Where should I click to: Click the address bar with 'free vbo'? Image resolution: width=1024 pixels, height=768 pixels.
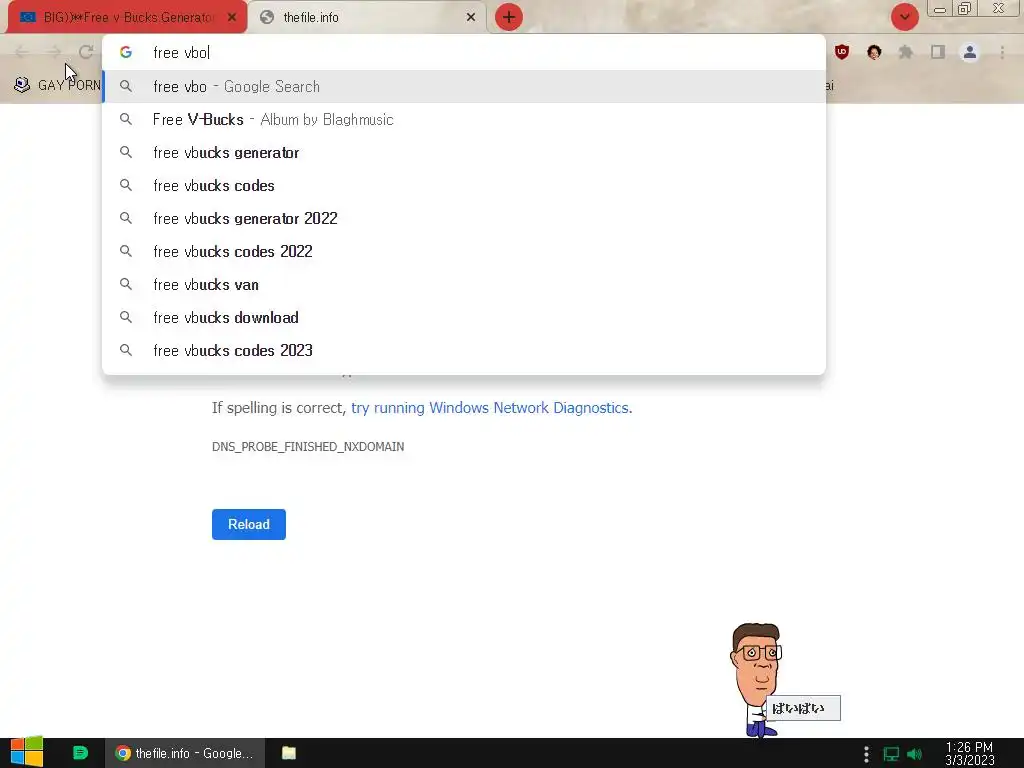464,52
